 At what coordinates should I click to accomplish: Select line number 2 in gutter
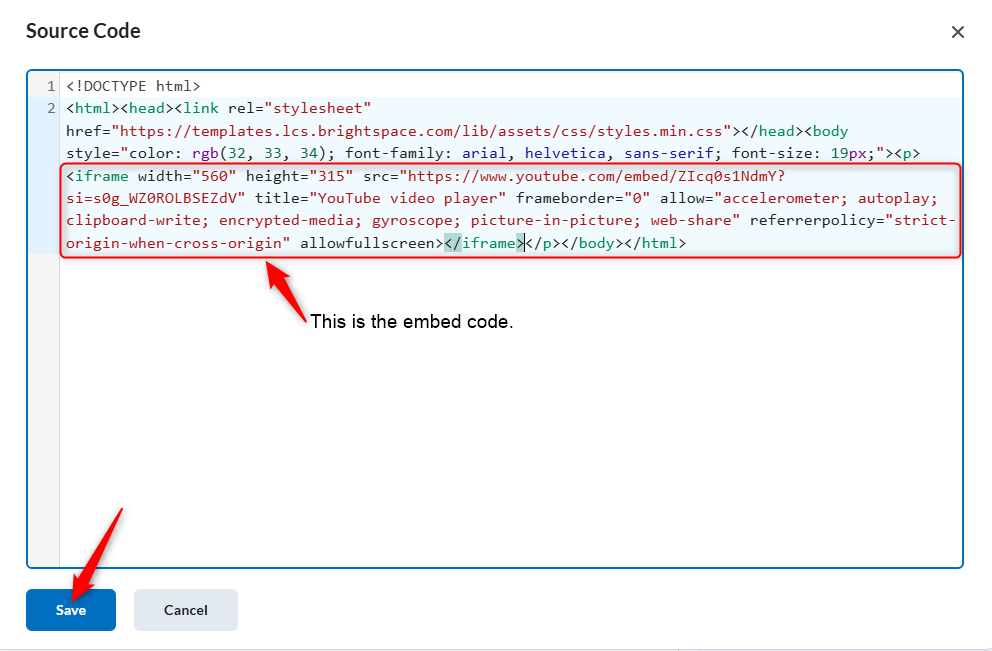tap(51, 108)
